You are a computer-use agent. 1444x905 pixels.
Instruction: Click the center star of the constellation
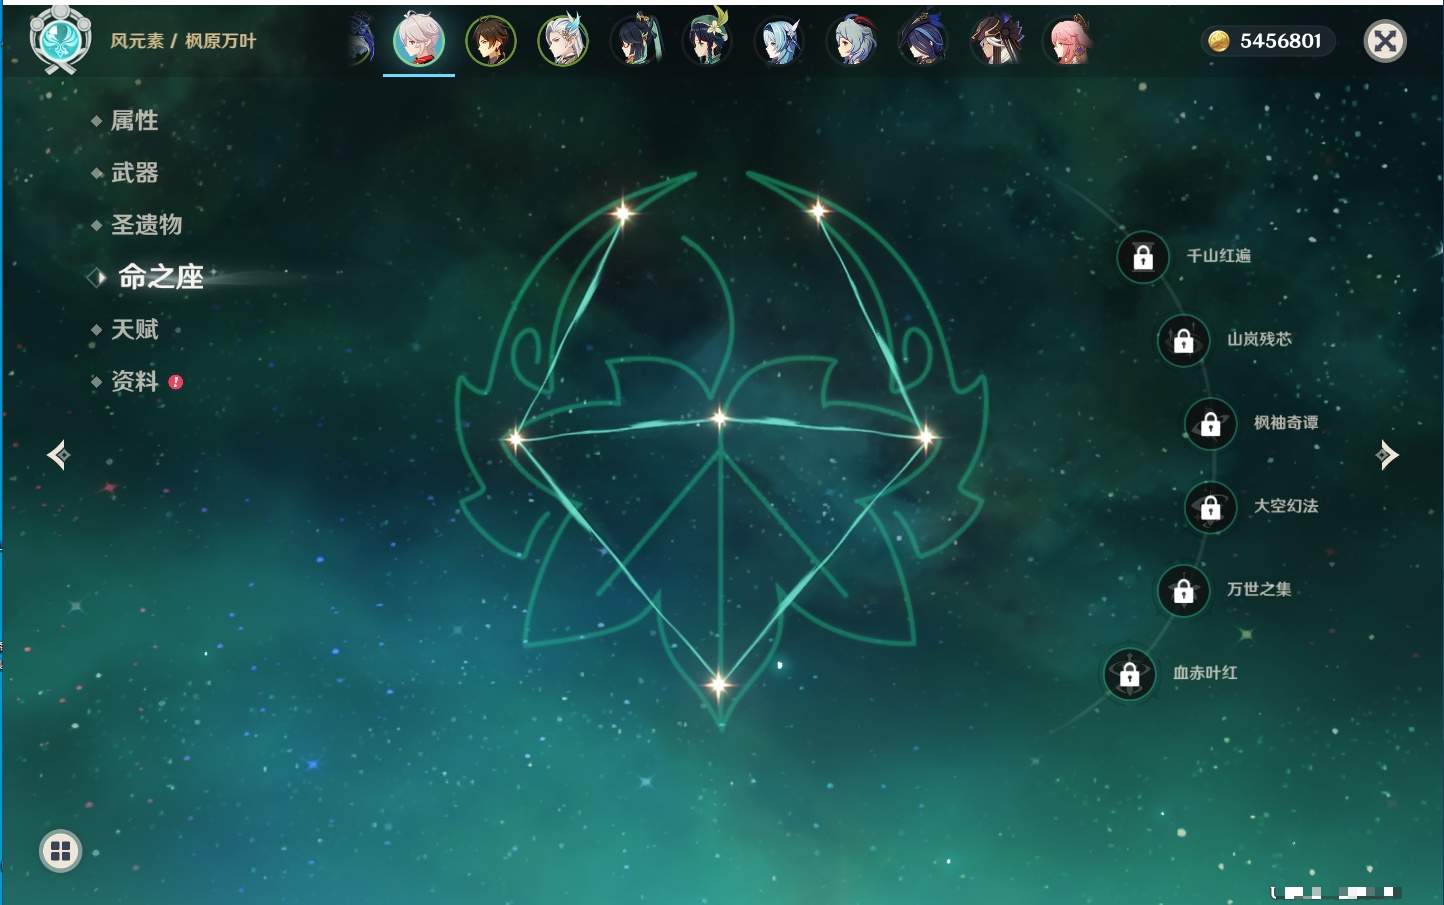pos(720,418)
